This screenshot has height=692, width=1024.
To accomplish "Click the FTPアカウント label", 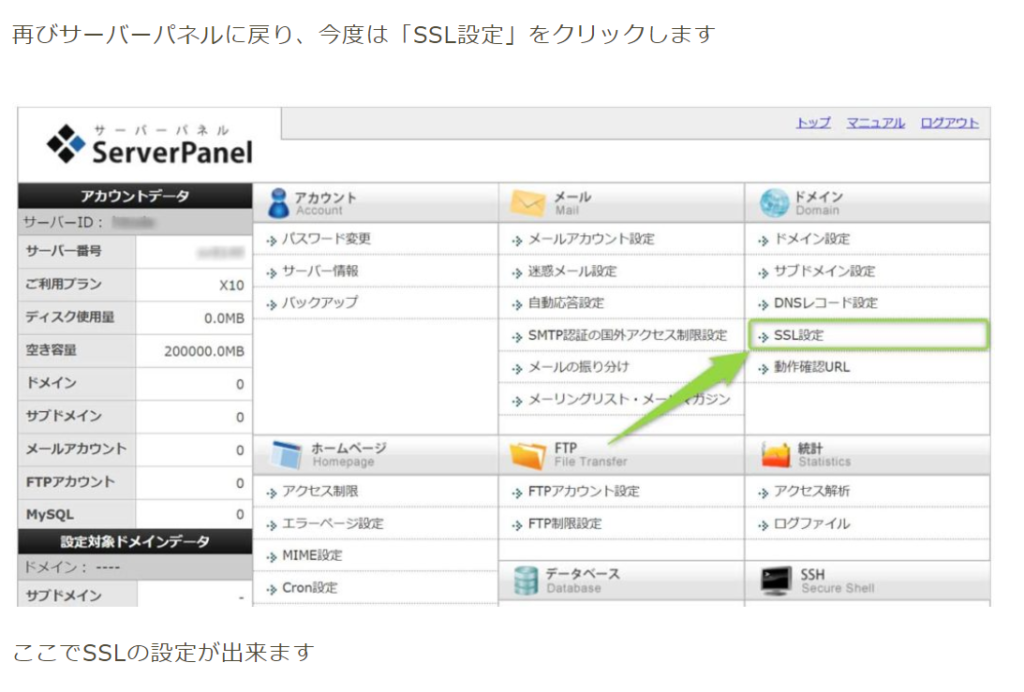I will 70,482.
